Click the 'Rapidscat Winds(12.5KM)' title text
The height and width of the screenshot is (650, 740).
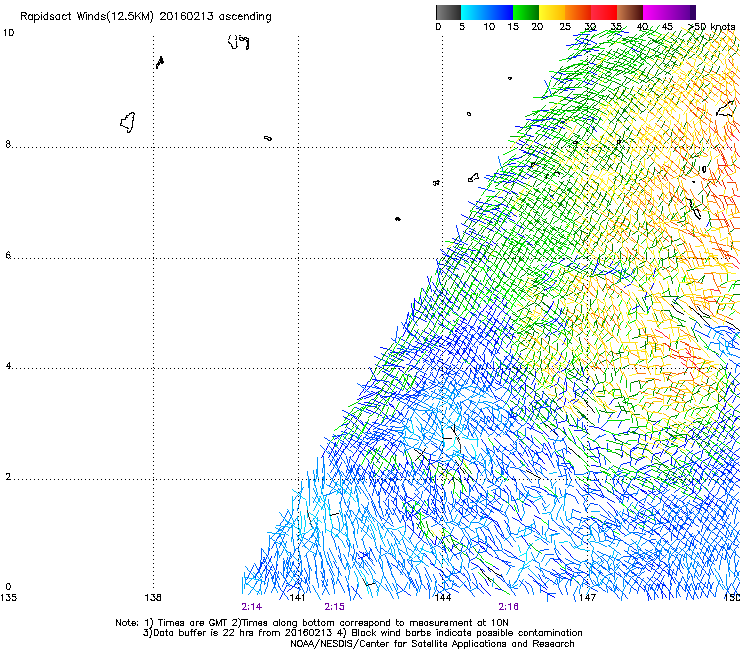coord(87,17)
